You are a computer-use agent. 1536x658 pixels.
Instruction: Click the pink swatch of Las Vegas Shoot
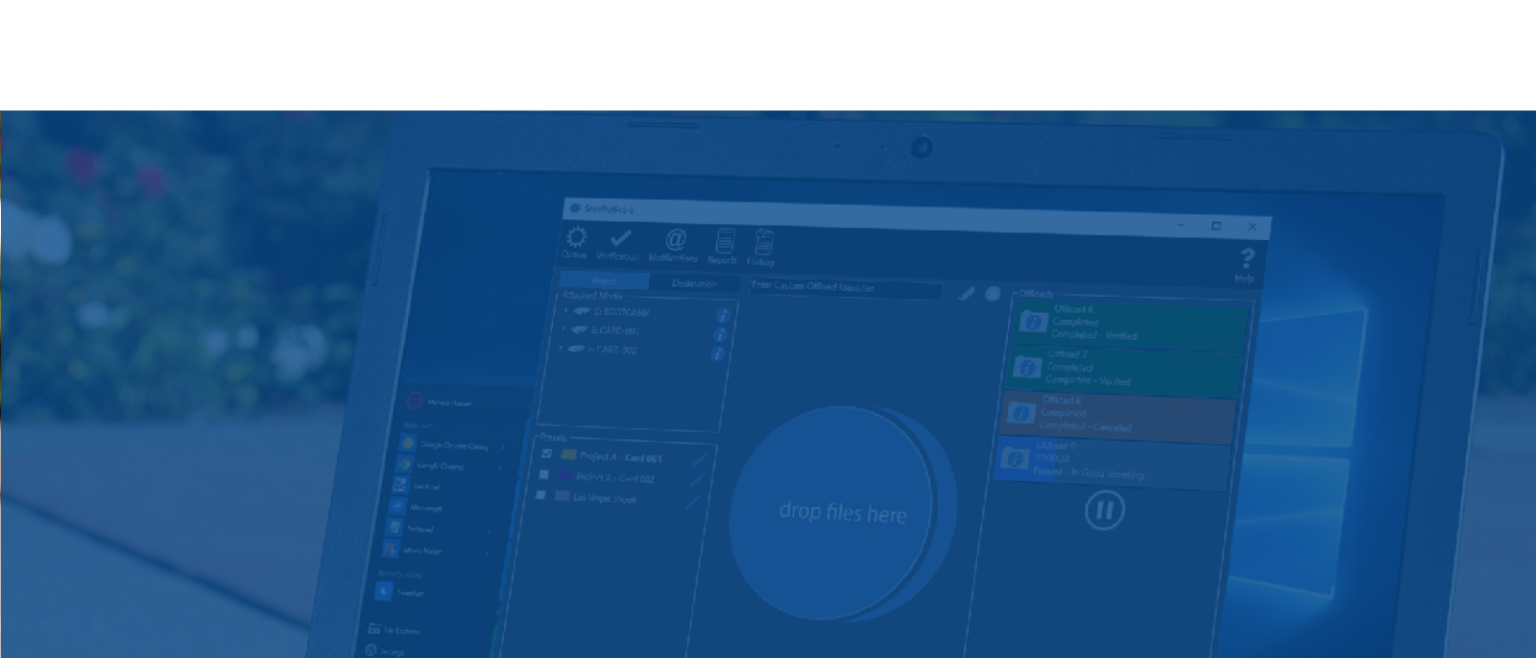562,496
